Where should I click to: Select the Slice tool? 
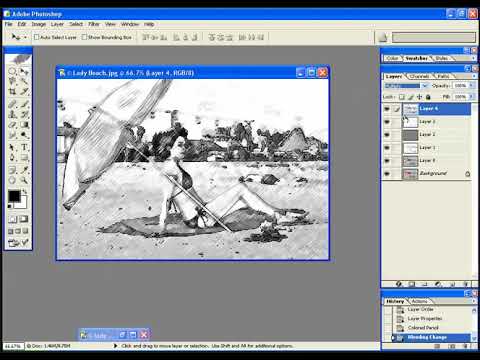click(x=24, y=91)
